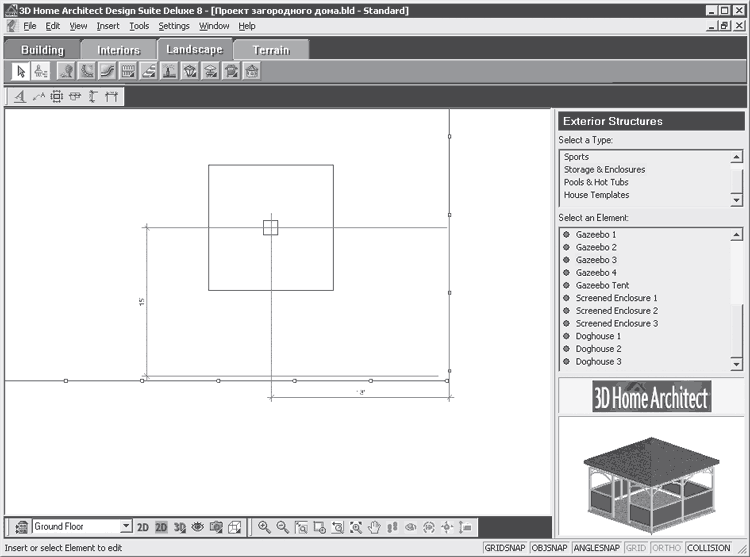Open the File menu

pyautogui.click(x=30, y=26)
